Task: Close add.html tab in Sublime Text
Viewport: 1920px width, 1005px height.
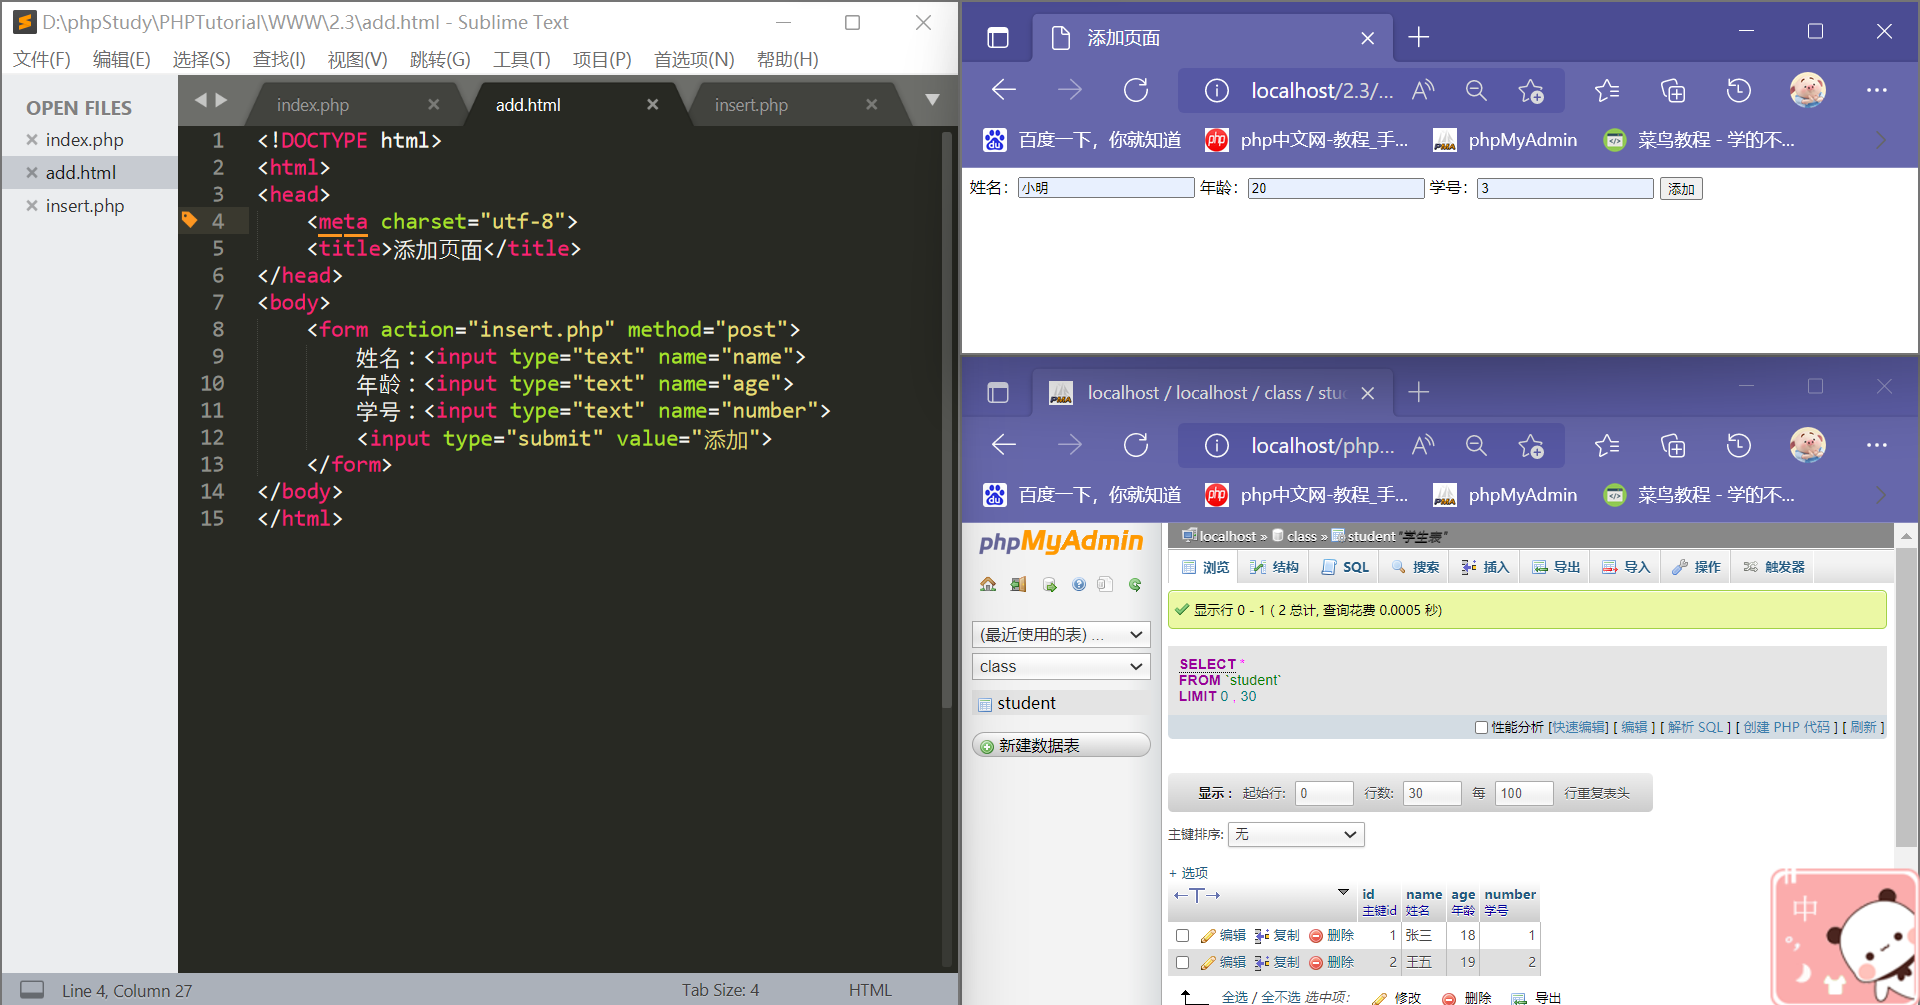Action: click(x=652, y=104)
